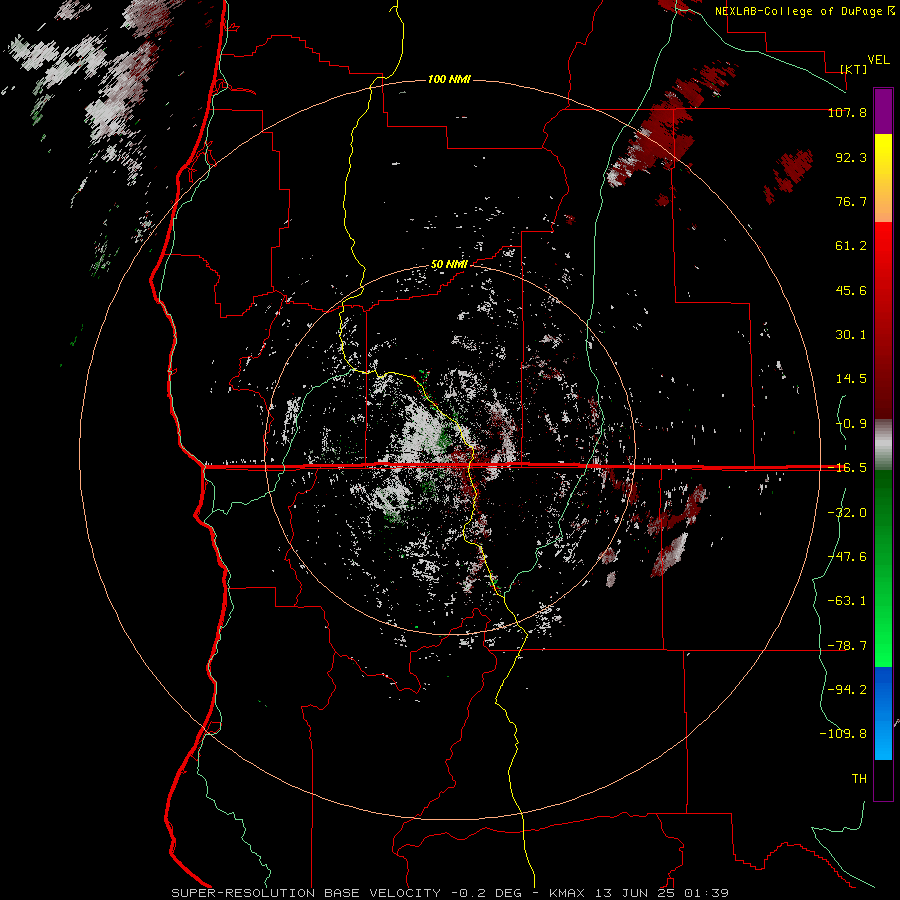This screenshot has width=900, height=900.
Task: Click the -16.5 velocity scale value
Action: pos(847,468)
